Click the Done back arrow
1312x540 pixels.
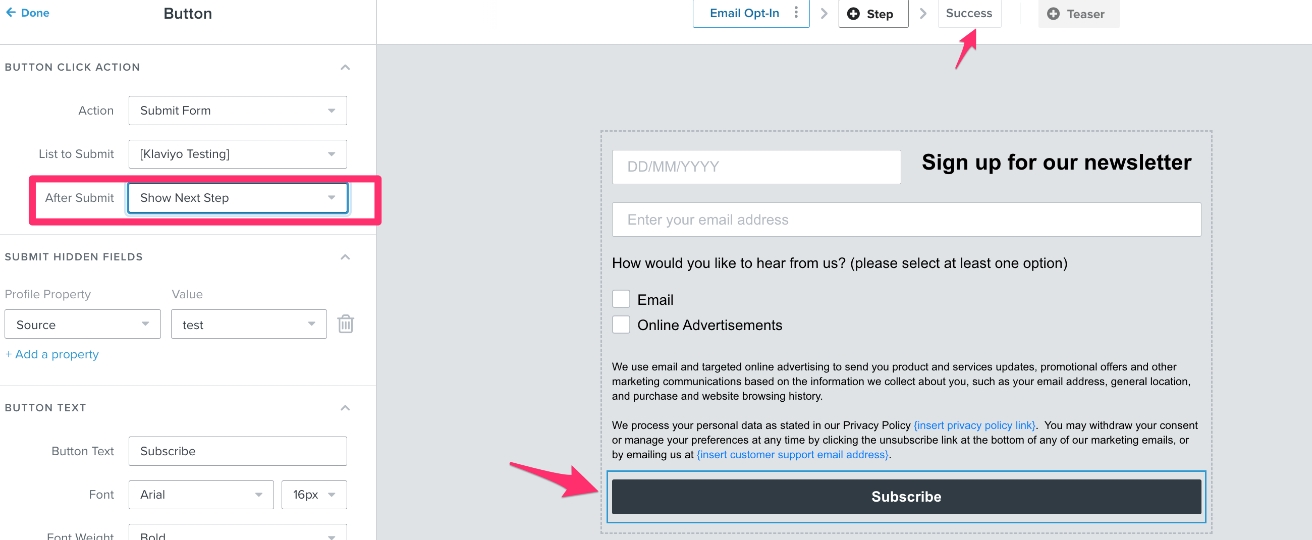coord(11,13)
